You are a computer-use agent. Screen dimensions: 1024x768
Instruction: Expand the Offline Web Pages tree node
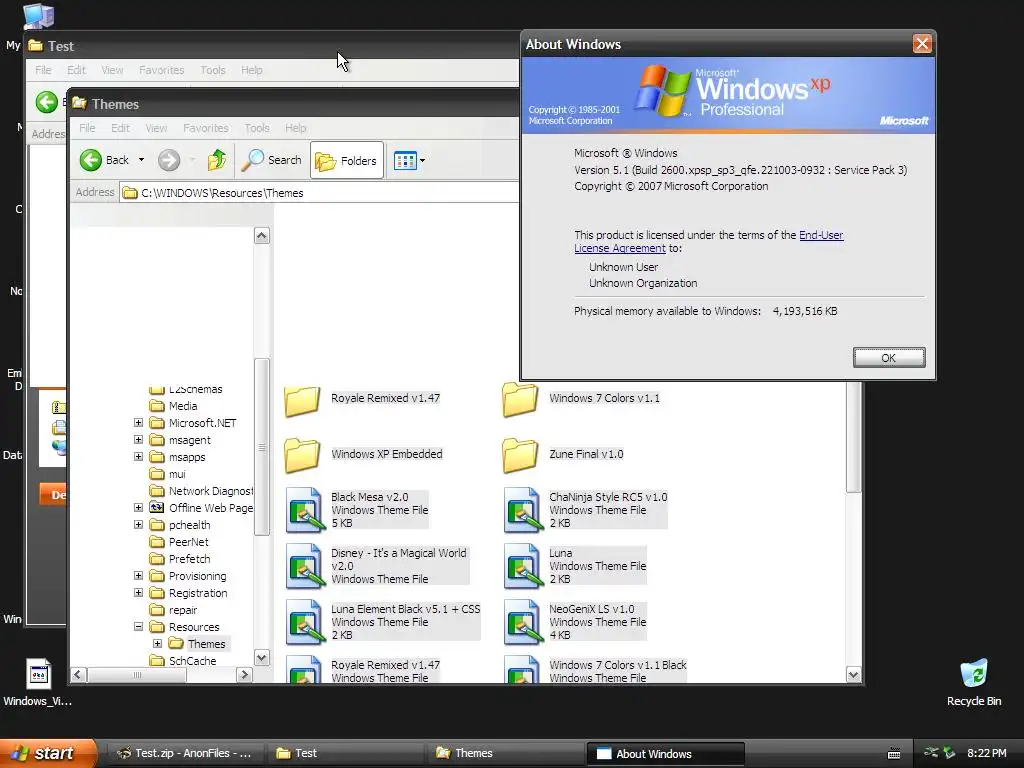[x=138, y=507]
